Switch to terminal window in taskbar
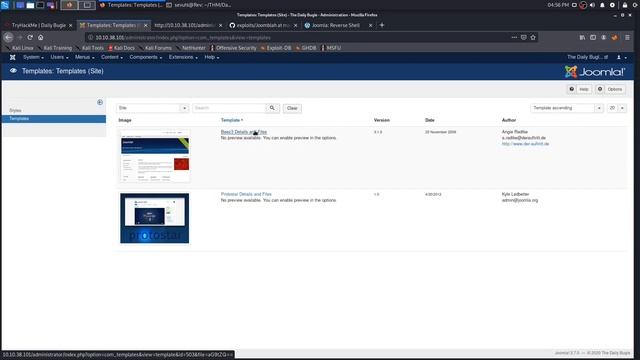Viewport: 640px width, 360px height. [x=199, y=5]
